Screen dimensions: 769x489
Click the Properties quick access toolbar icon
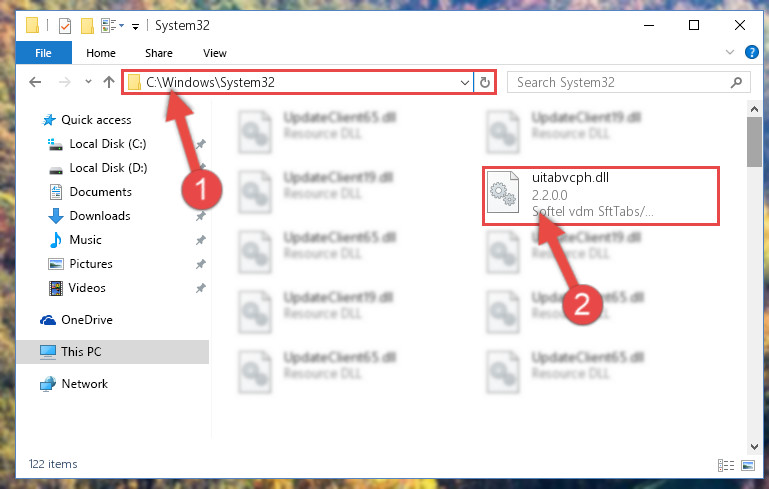coord(65,26)
